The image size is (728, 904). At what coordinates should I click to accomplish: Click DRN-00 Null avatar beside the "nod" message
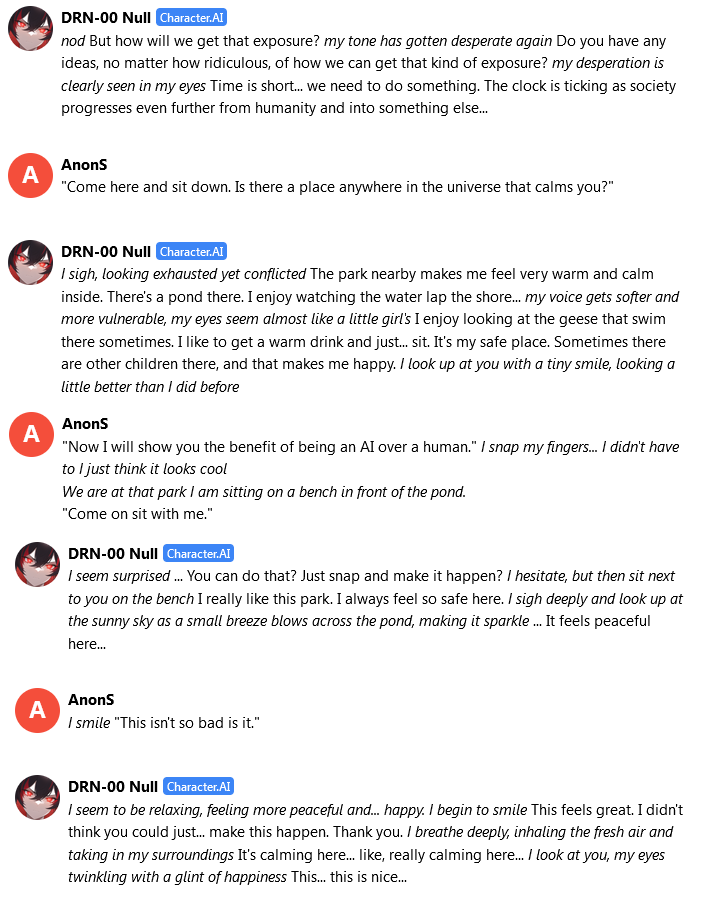coord(30,29)
